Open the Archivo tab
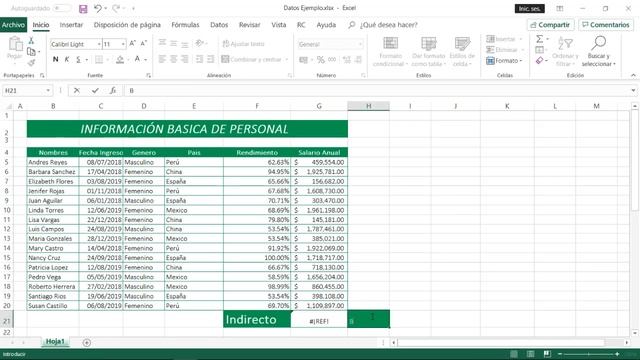Image resolution: width=640 pixels, height=360 pixels. pos(13,25)
